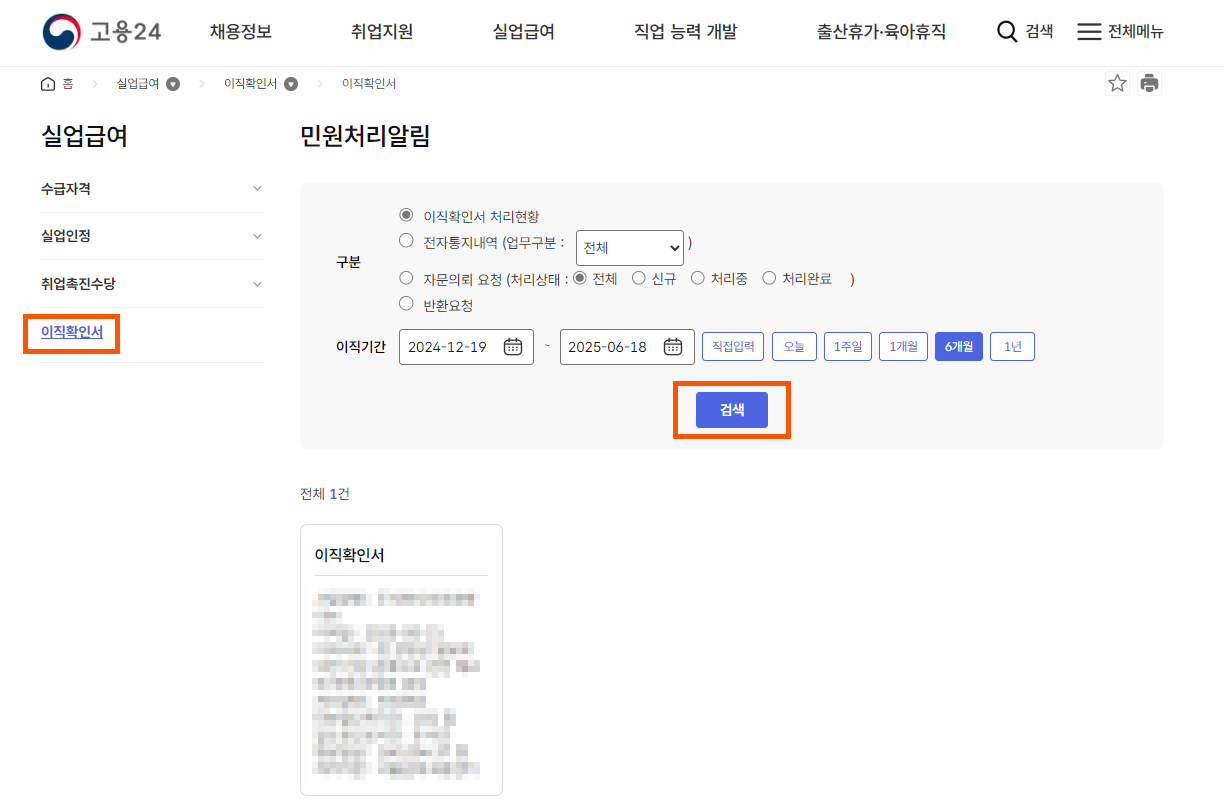Click the home icon in the breadcrumb
The height and width of the screenshot is (806, 1224).
[47, 83]
